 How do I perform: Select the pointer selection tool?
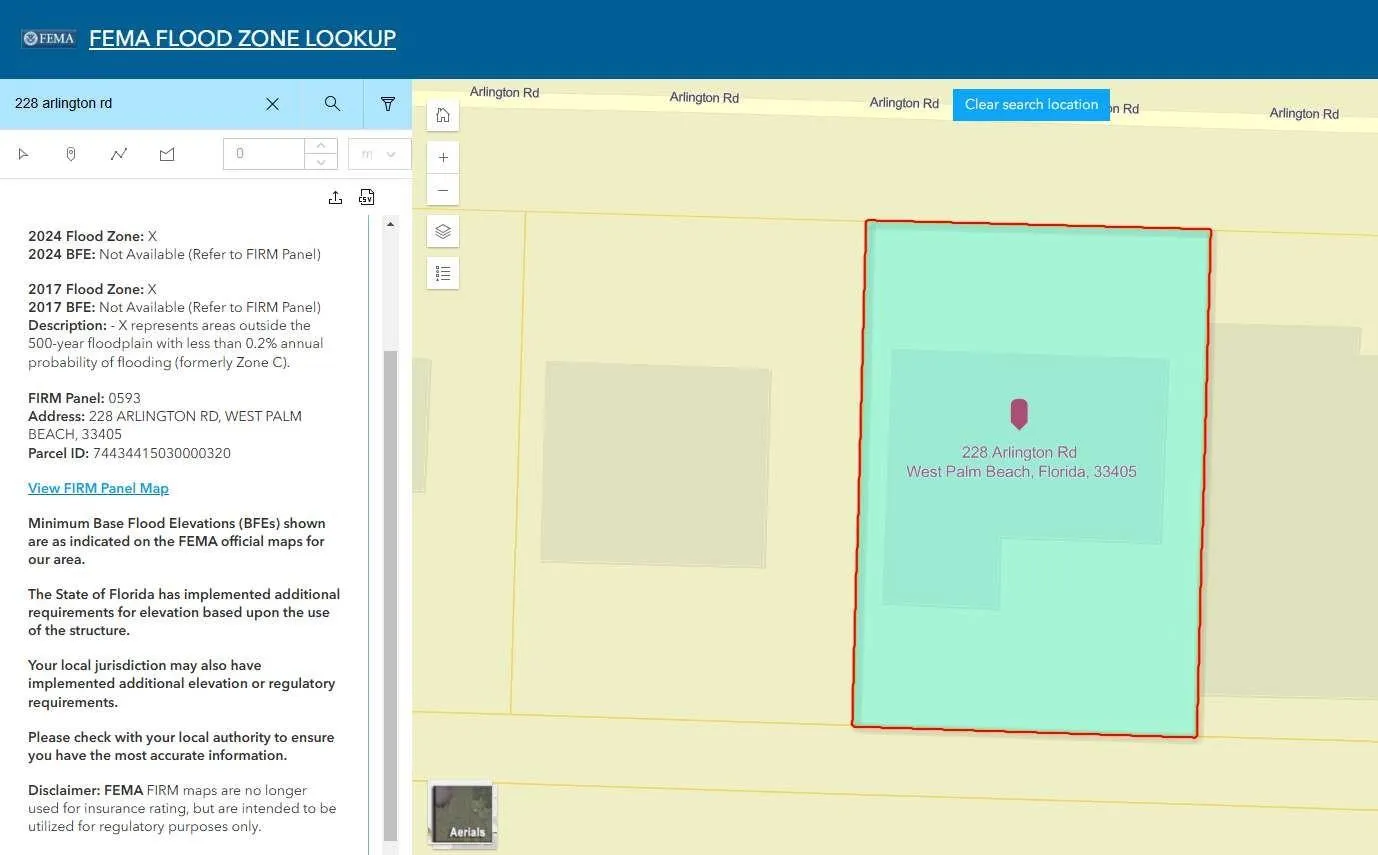23,154
